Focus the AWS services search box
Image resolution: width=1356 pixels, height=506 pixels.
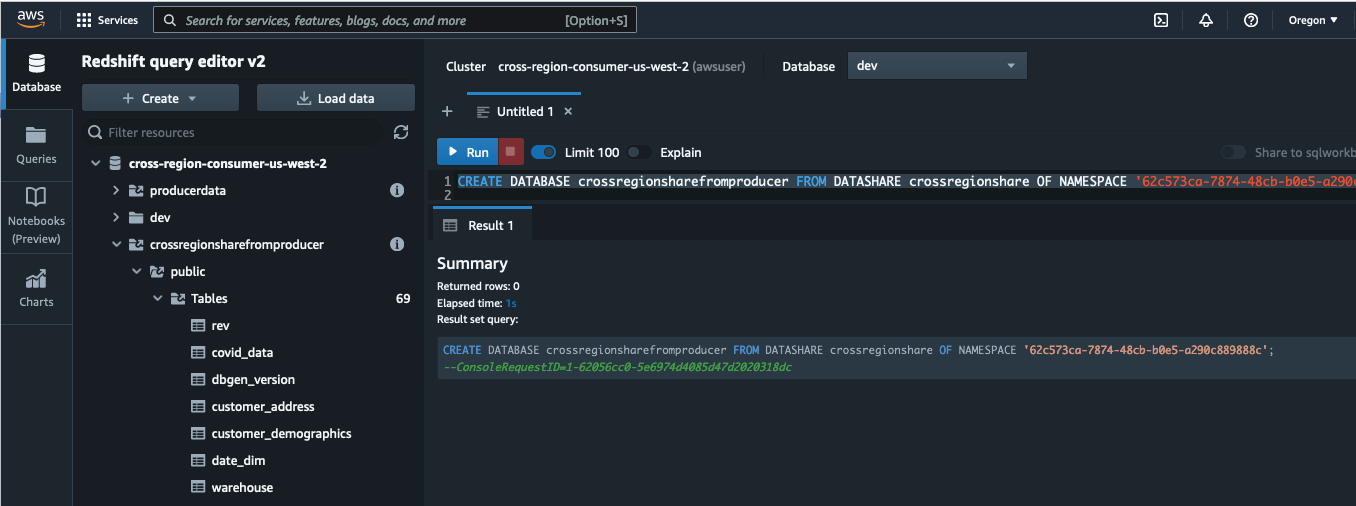(395, 20)
